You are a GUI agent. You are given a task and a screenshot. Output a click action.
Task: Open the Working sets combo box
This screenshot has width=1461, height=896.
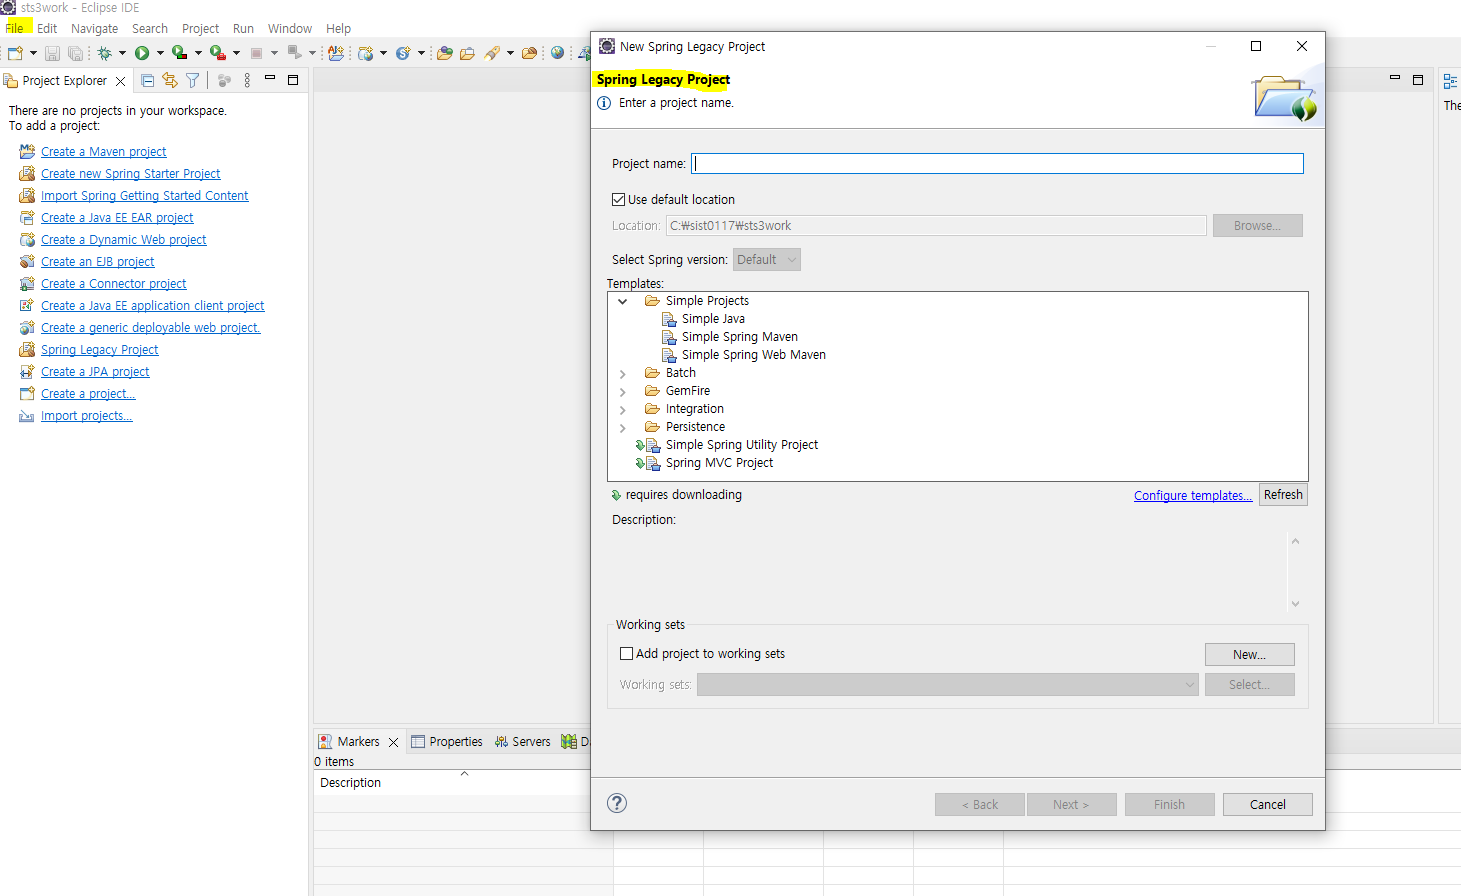click(x=948, y=684)
